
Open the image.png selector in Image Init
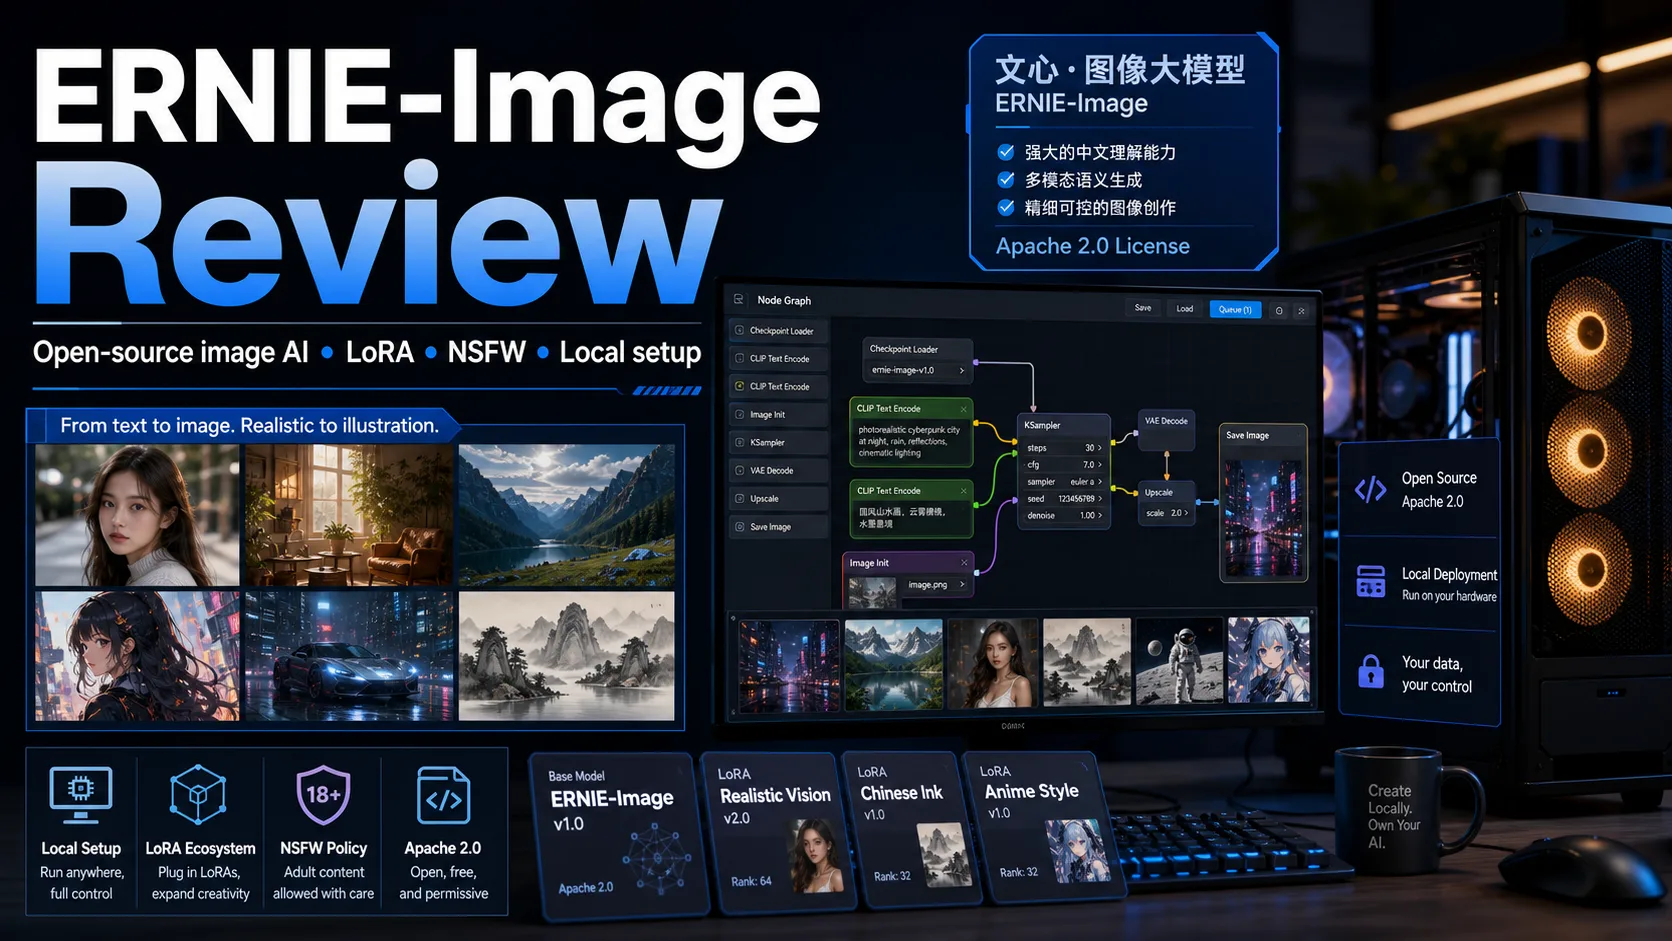(x=935, y=585)
